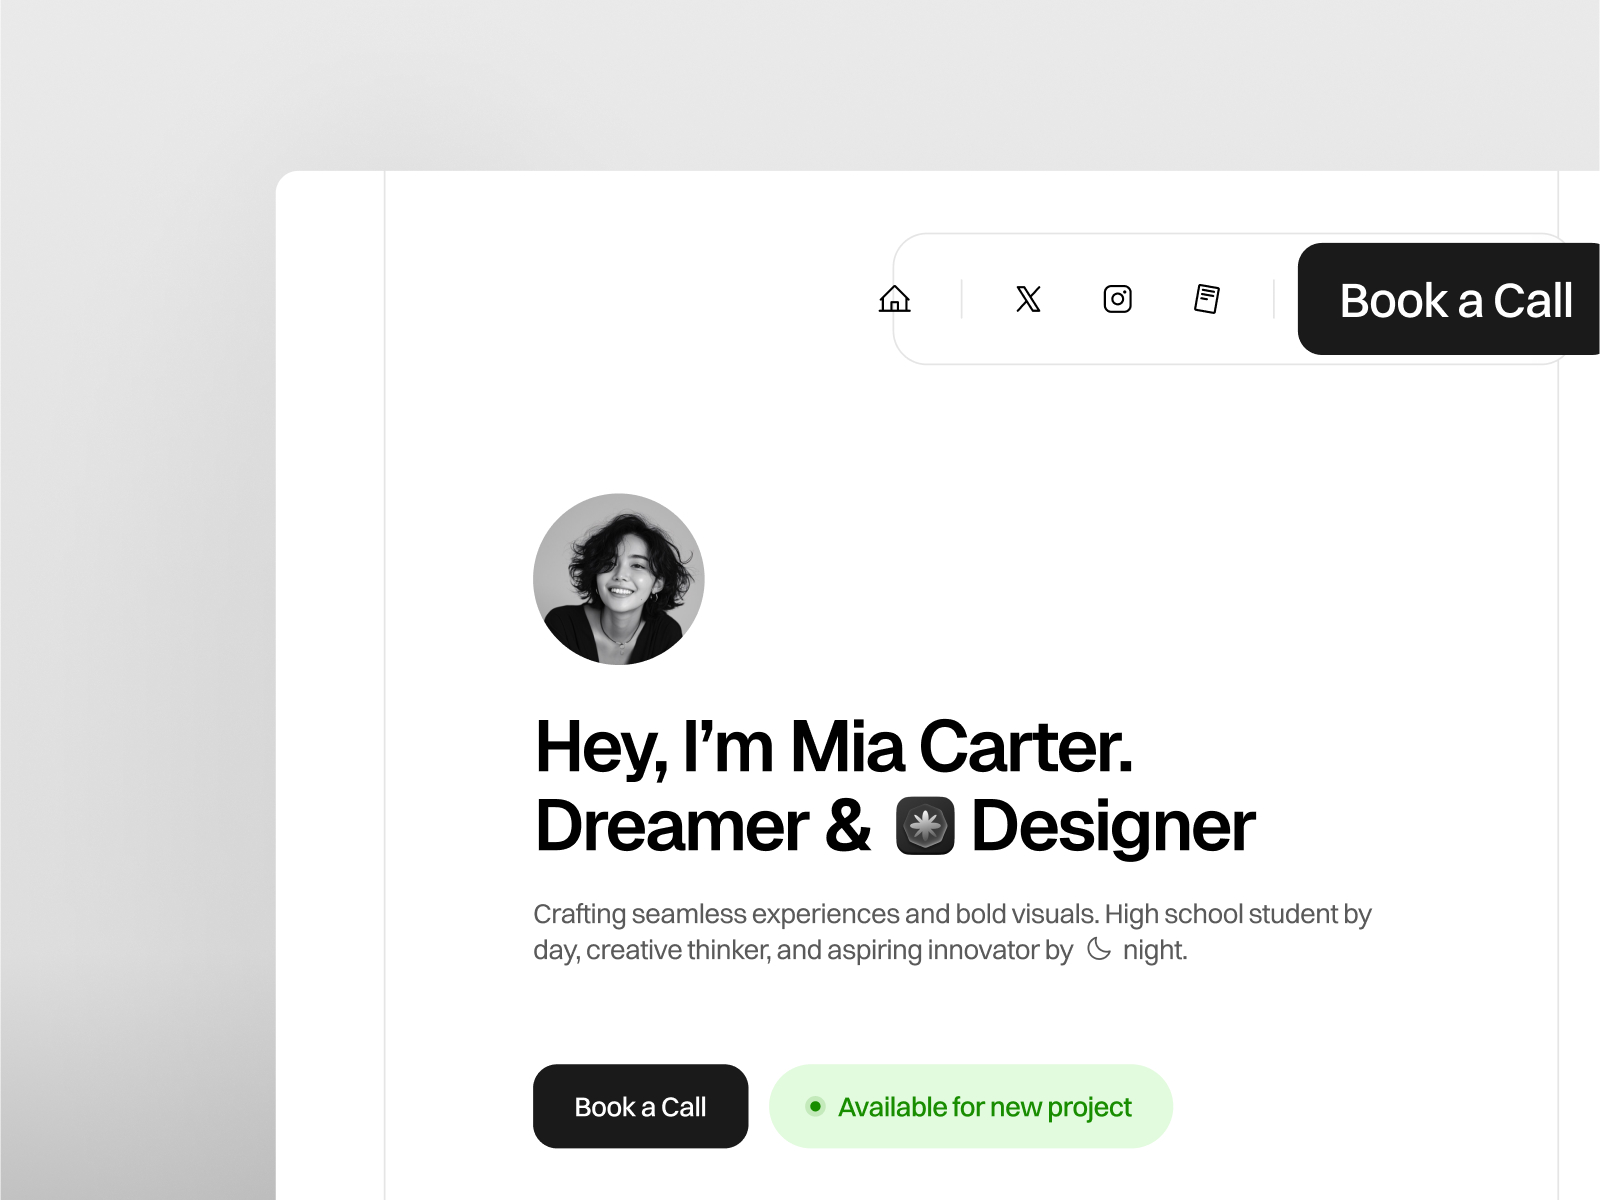1600x1200 pixels.
Task: Select the word 'Designer' in the headline
Action: point(1113,827)
